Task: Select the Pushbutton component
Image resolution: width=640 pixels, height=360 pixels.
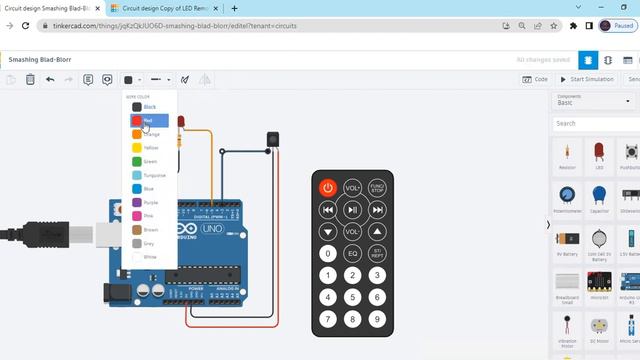Action: click(x=630, y=157)
